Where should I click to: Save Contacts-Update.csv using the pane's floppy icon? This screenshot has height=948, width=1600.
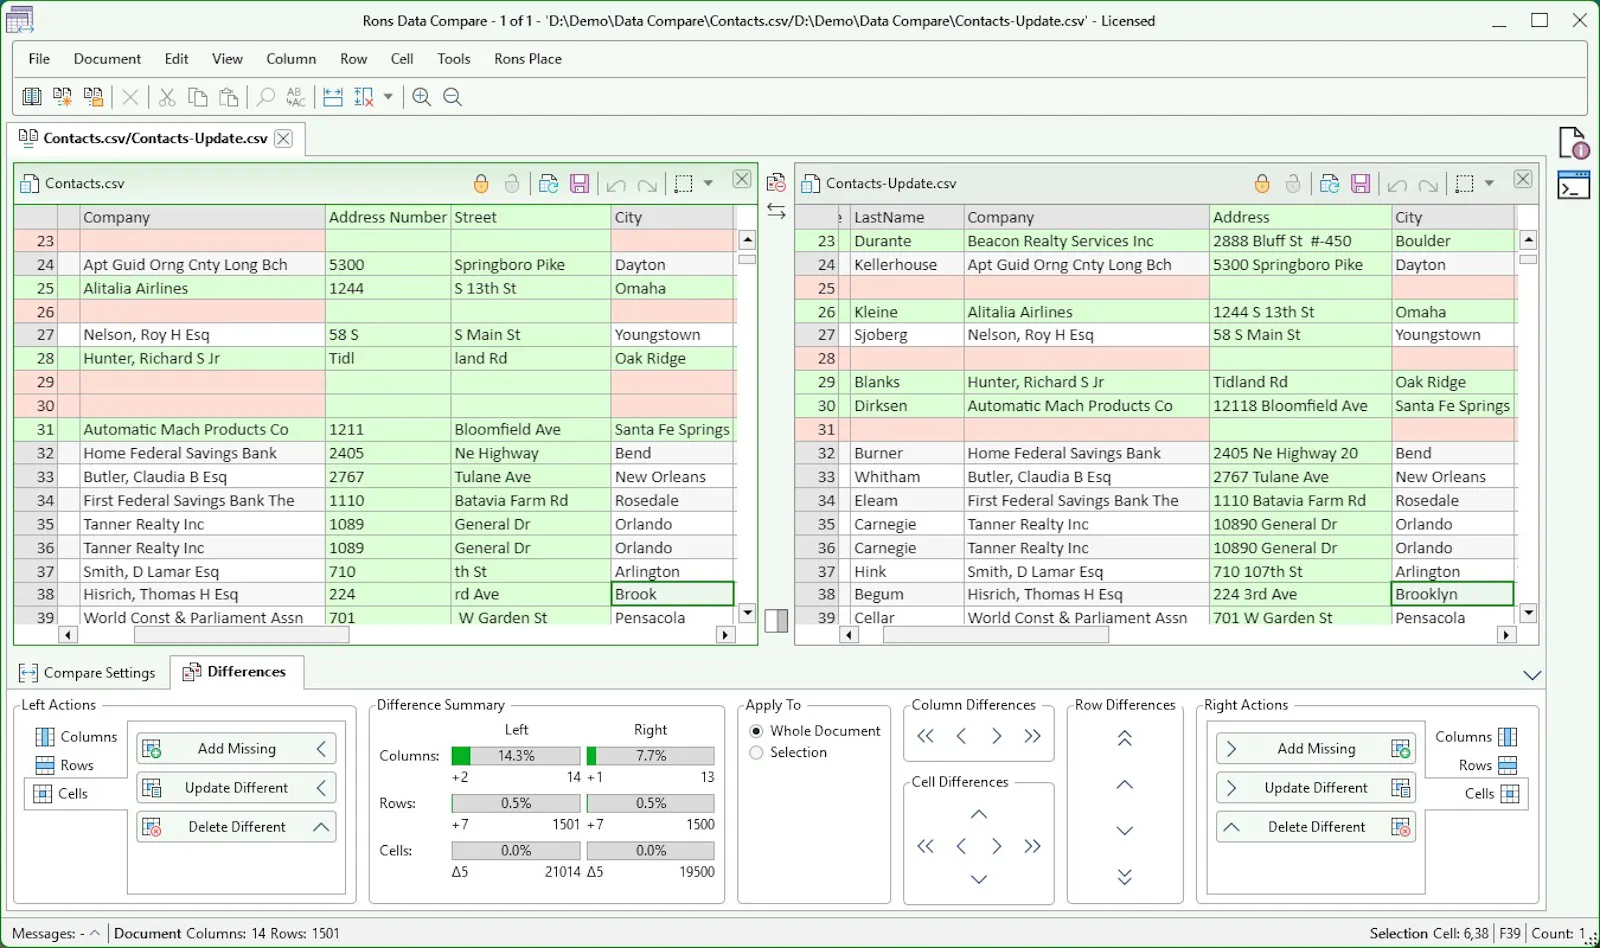1360,183
